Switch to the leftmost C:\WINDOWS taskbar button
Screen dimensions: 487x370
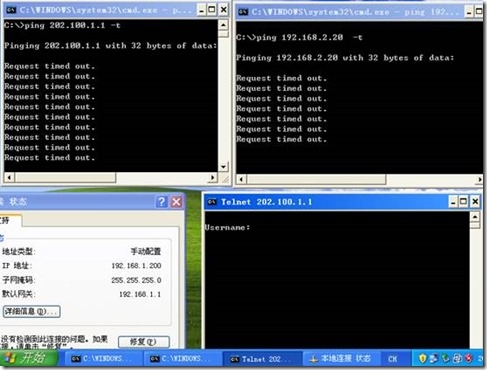tap(102, 359)
